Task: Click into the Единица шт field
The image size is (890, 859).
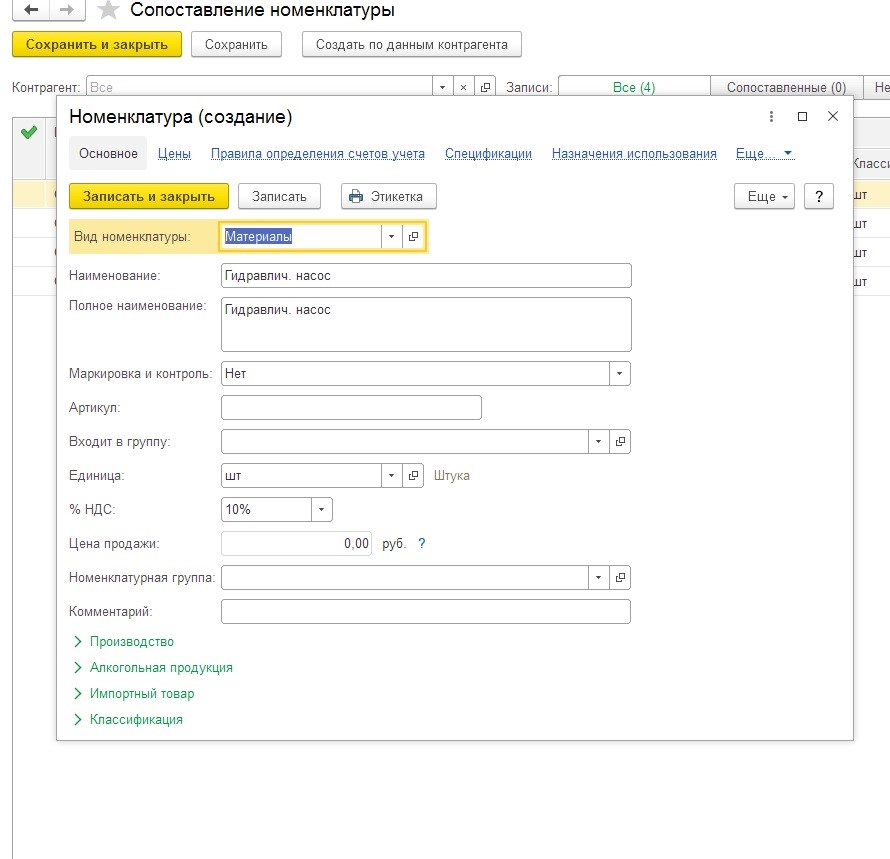Action: click(301, 476)
